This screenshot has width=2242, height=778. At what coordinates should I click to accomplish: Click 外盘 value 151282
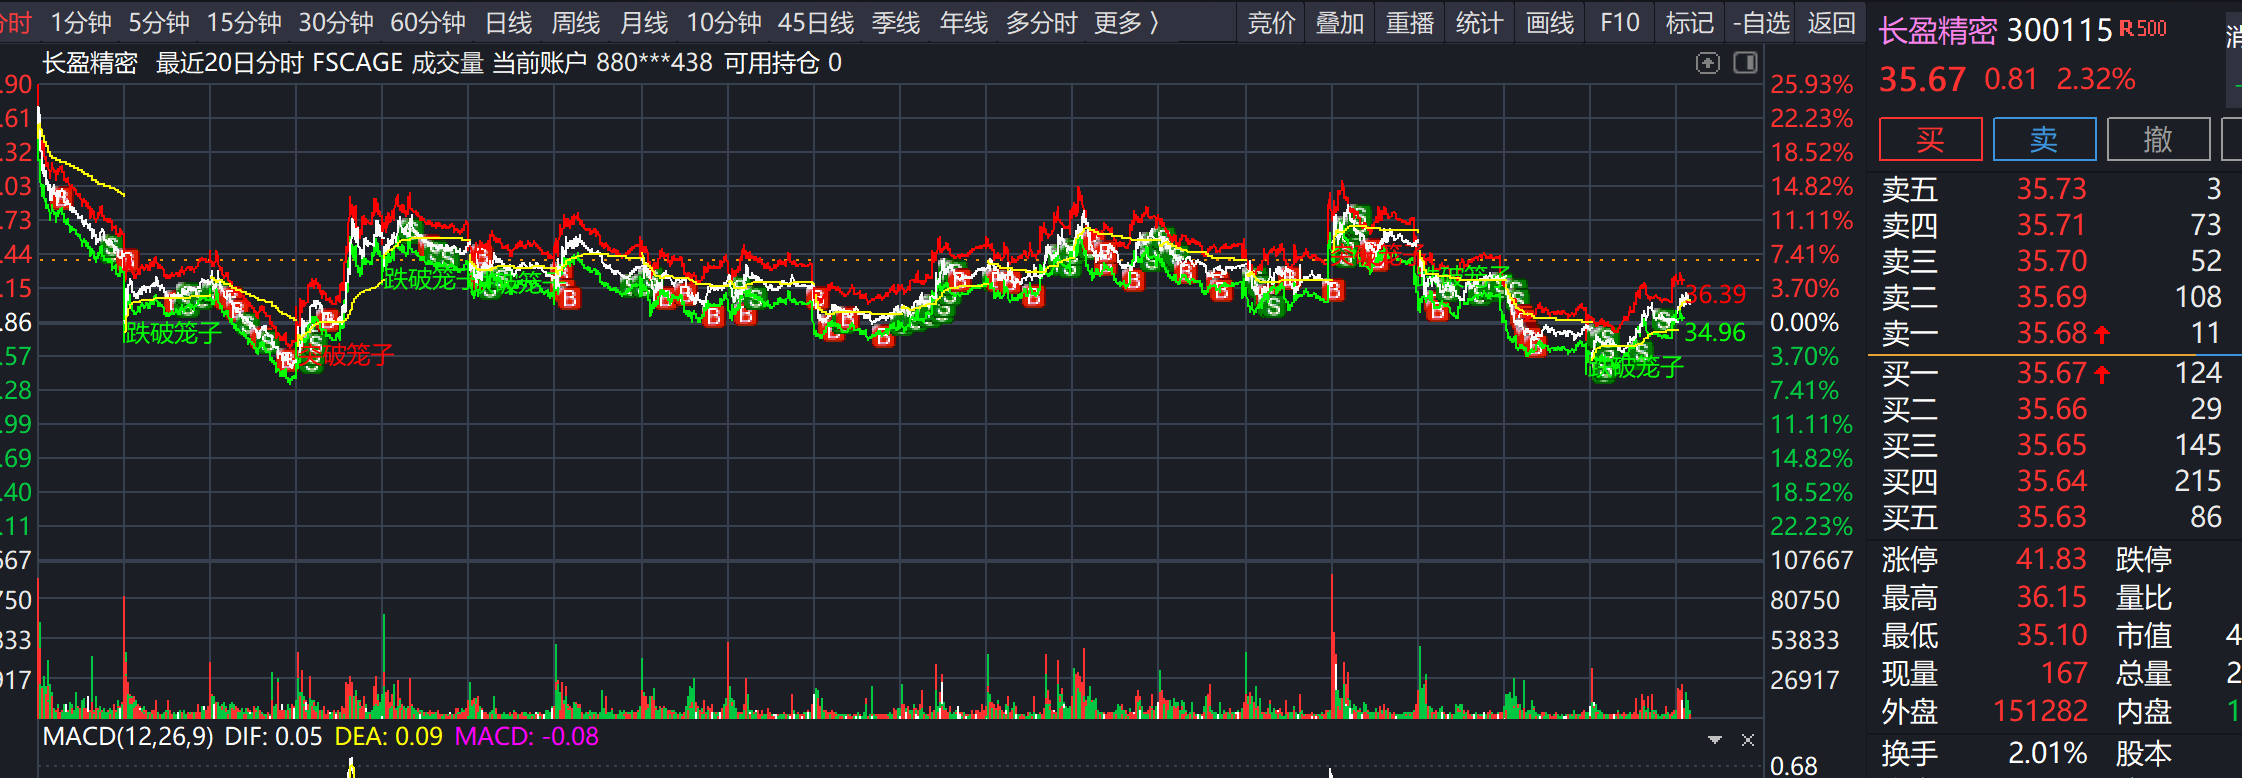click(2040, 711)
